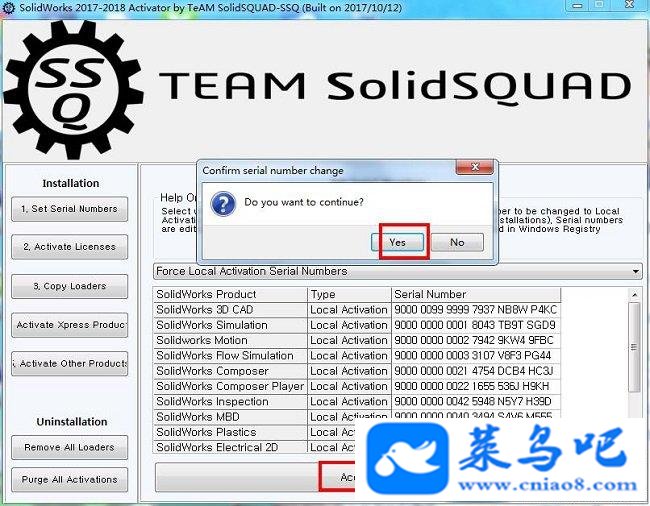This screenshot has height=506, width=650.
Task: Click the table scrollbar up arrow
Action: (634, 295)
